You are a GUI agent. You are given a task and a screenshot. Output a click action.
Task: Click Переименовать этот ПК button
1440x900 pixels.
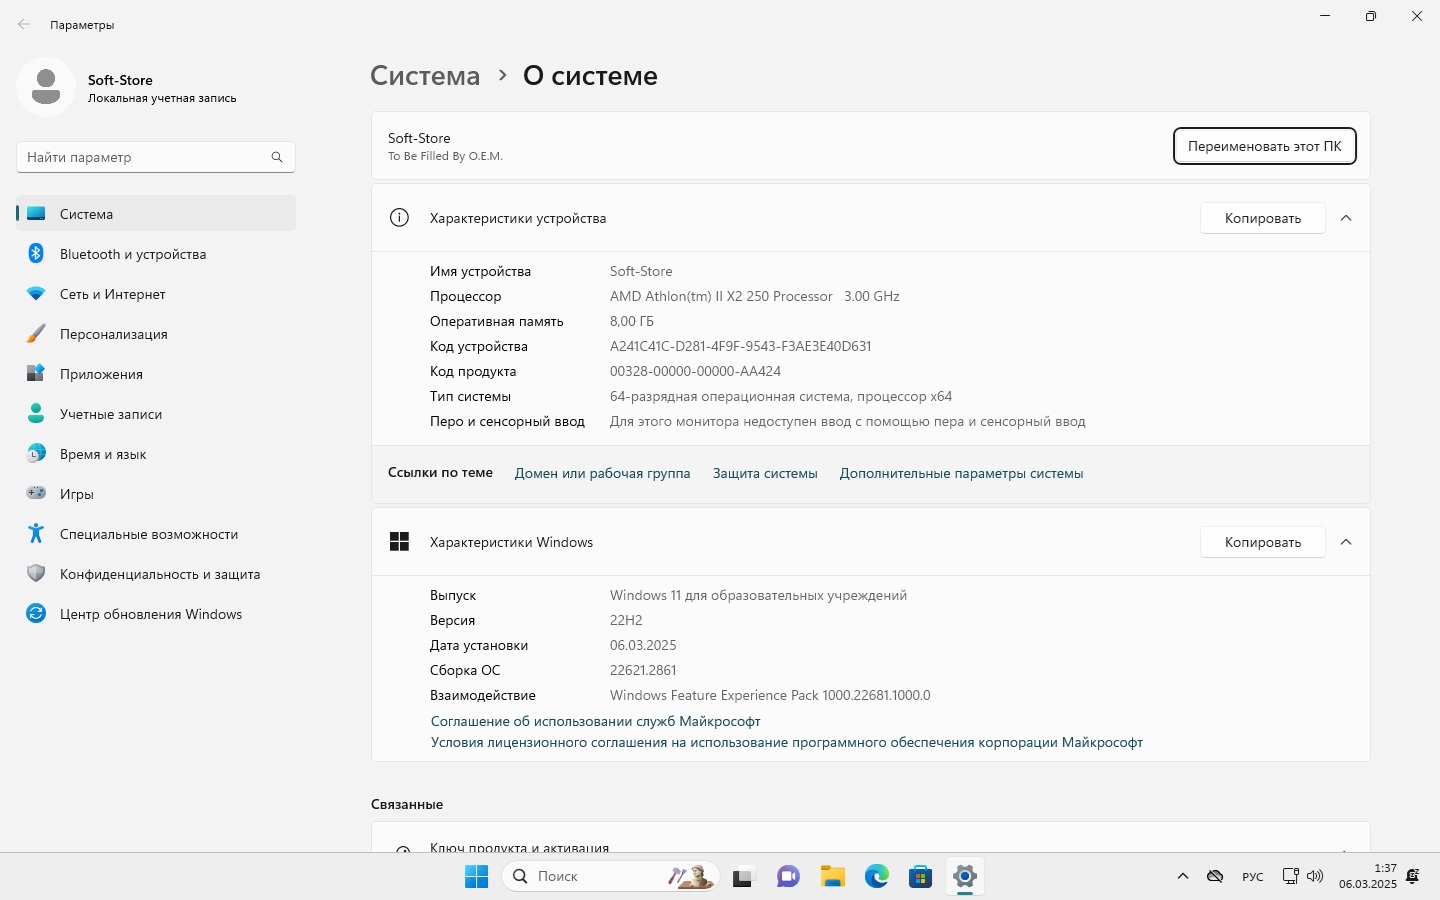click(1264, 146)
